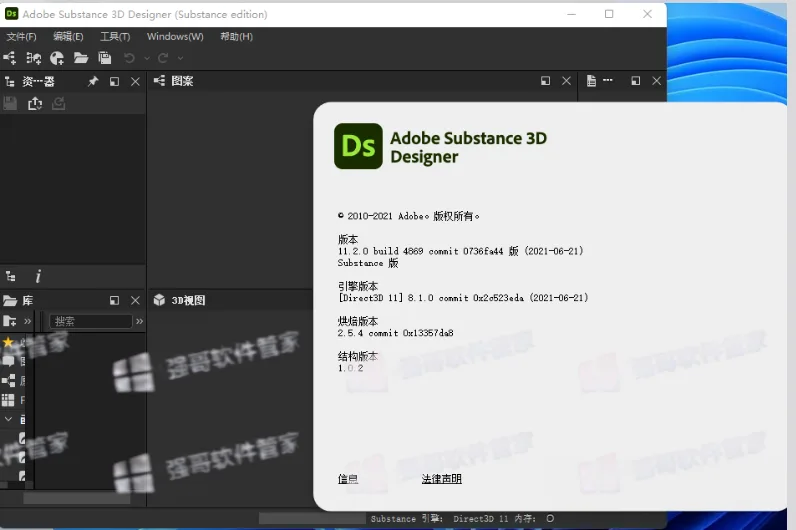Open the 帮助(H) menu

point(237,37)
